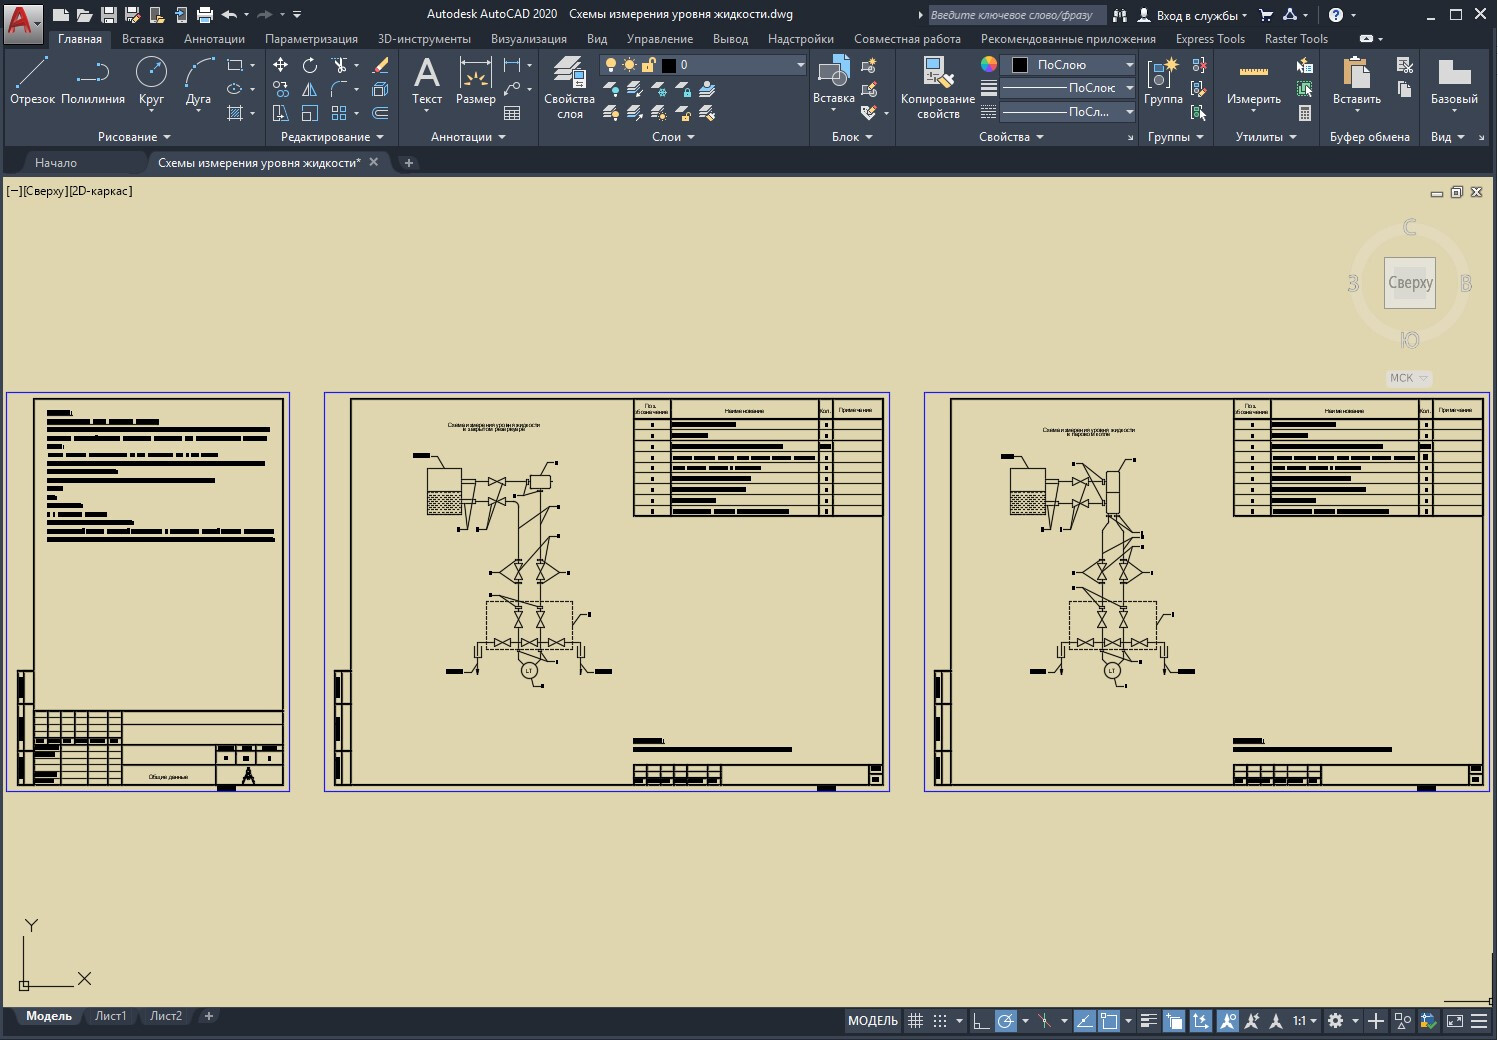
Task: Switch to the Лист1 layout tab
Action: (110, 1016)
